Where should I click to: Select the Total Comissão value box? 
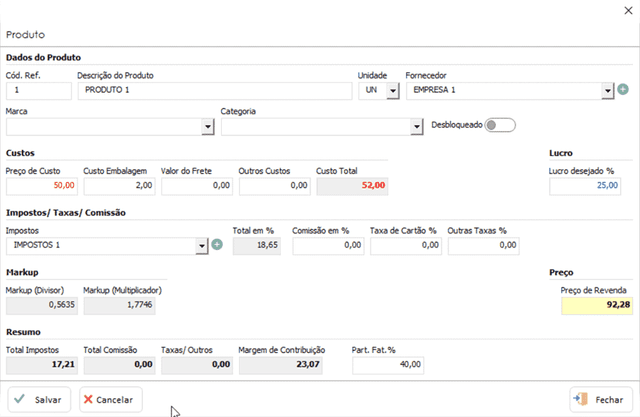tap(120, 365)
